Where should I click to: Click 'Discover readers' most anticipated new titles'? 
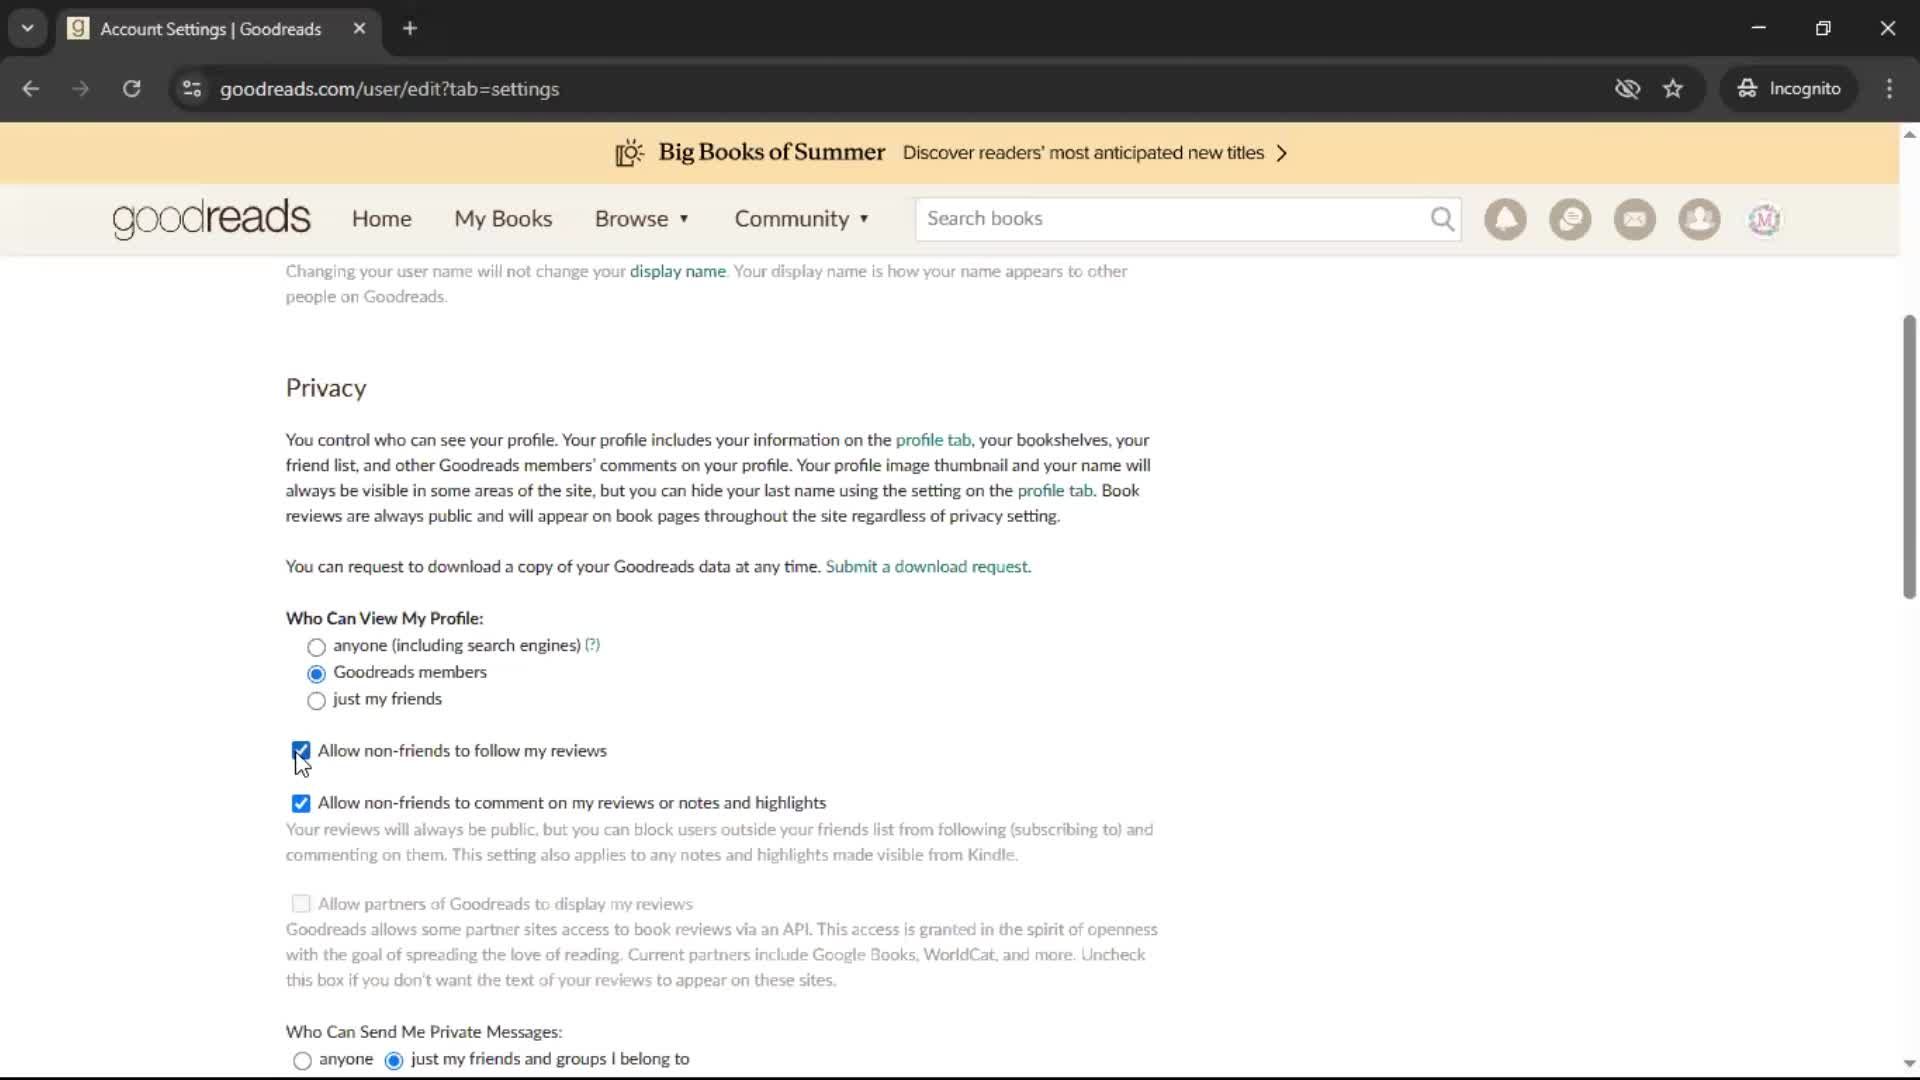[x=1083, y=153]
